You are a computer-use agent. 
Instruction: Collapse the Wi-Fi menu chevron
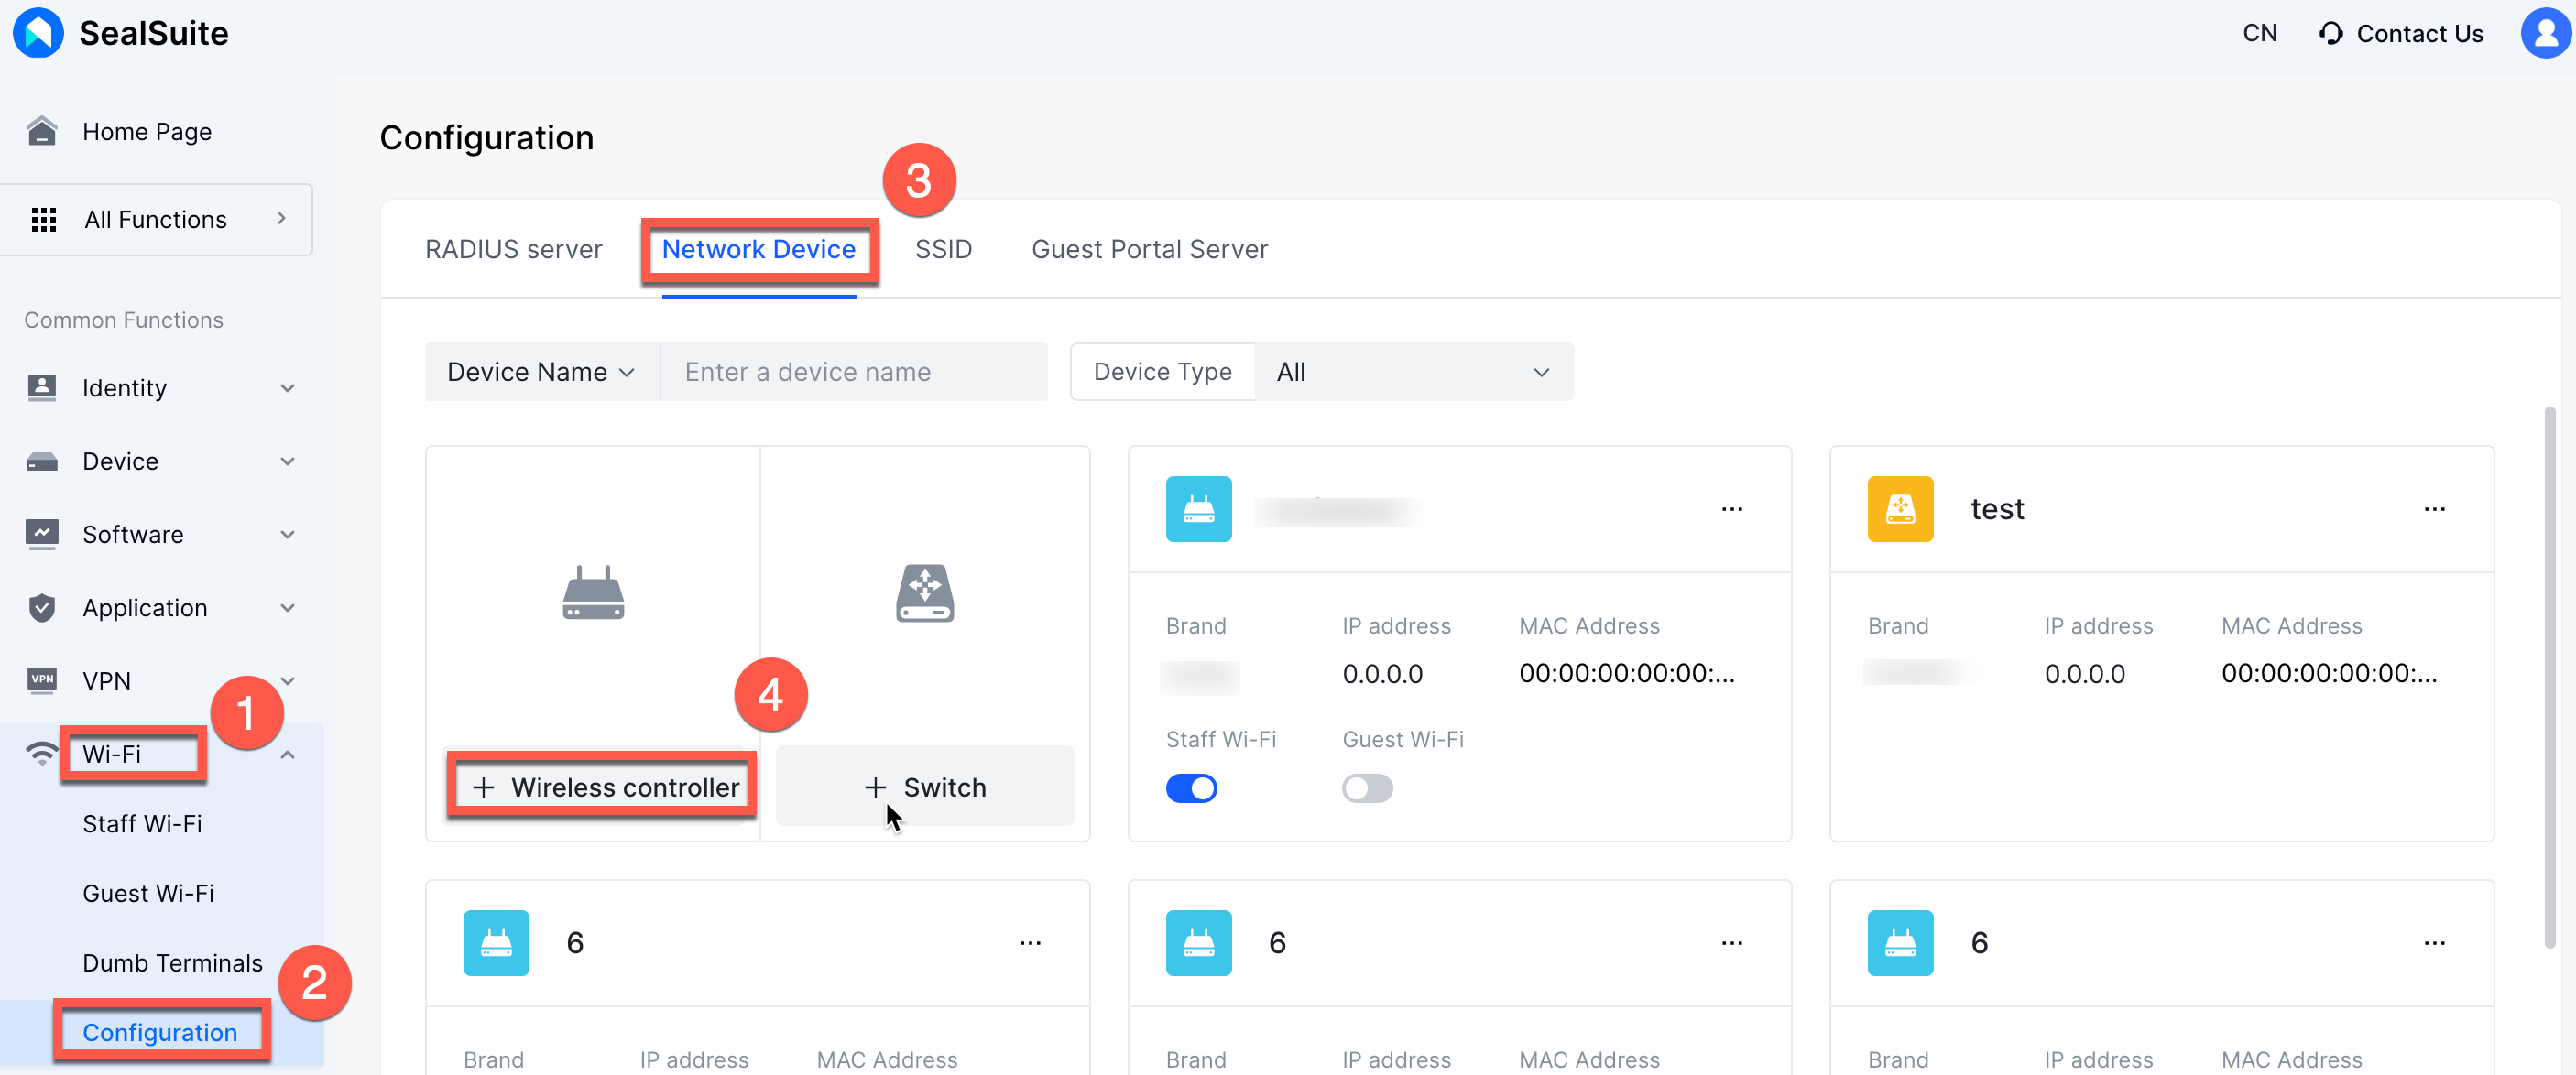288,754
